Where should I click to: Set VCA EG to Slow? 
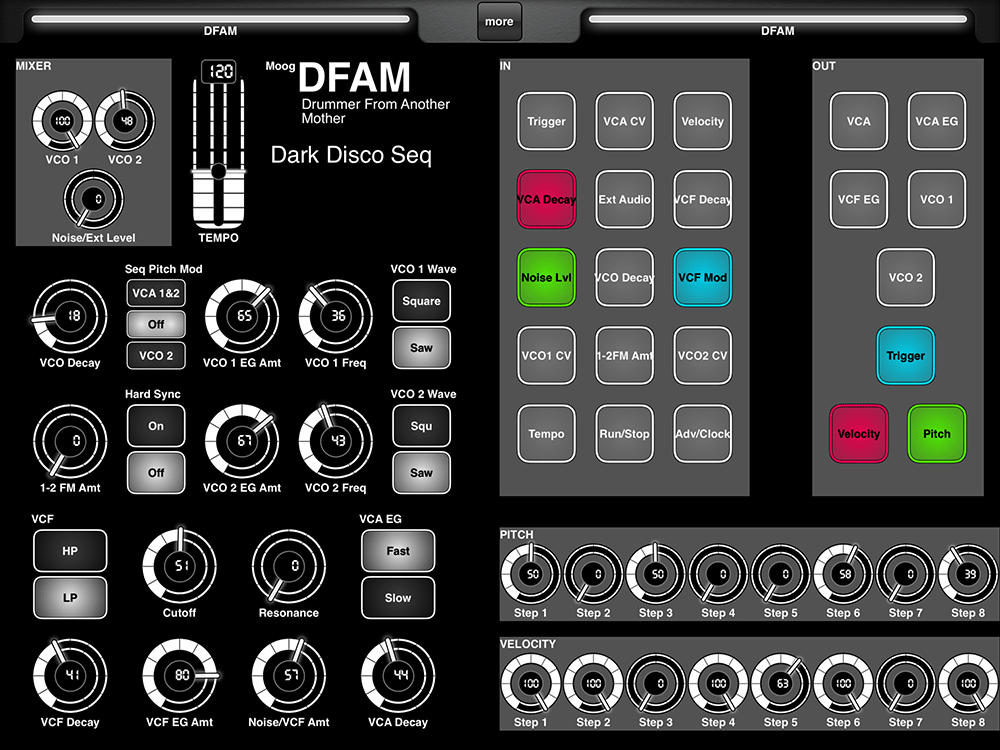coord(398,598)
